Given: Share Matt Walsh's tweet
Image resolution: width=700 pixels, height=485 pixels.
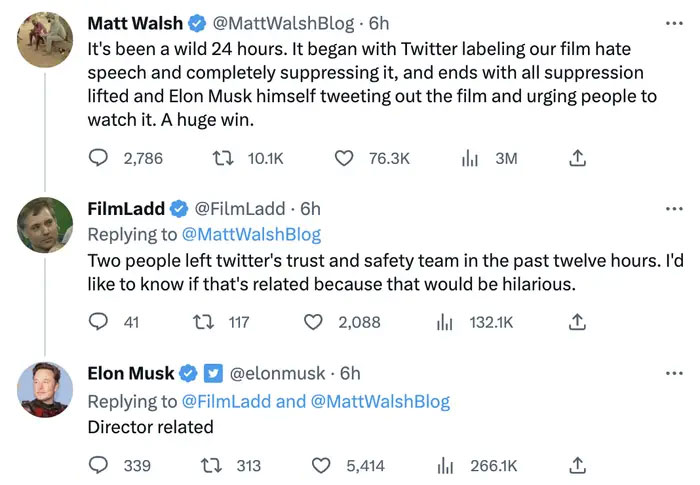Looking at the screenshot, I should tap(576, 158).
